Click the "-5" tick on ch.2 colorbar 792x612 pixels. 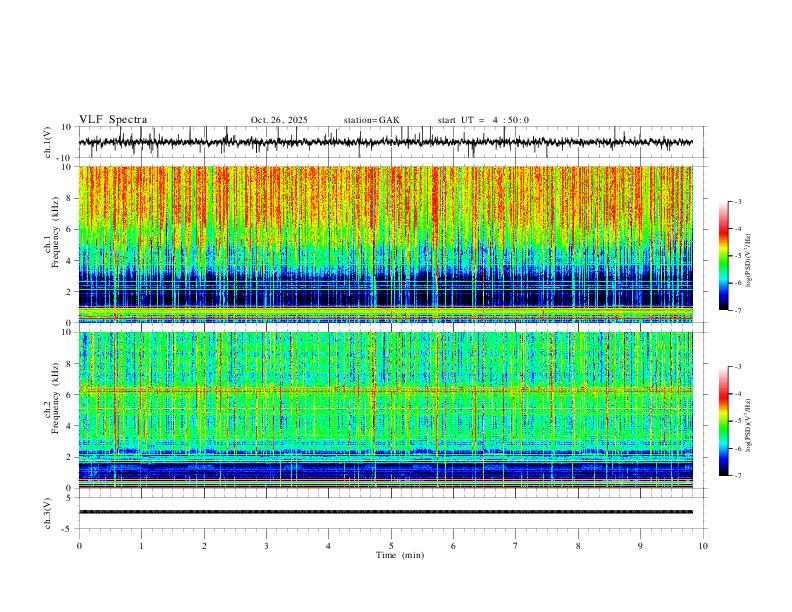pyautogui.click(x=737, y=421)
